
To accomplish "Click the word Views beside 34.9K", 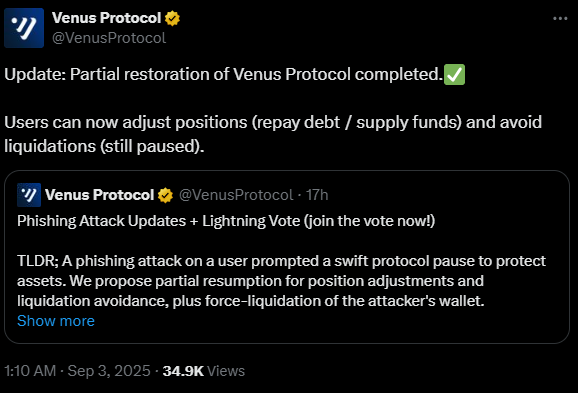I will click(226, 371).
